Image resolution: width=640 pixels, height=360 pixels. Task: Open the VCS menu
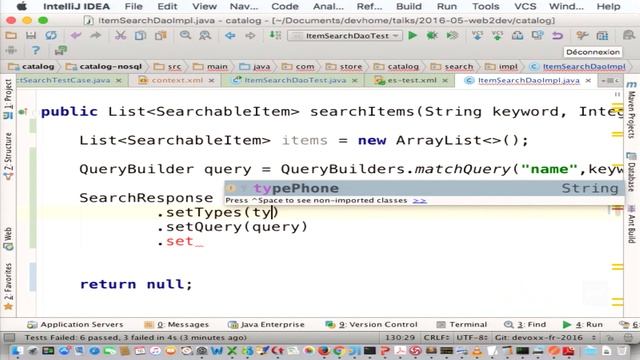coord(525,7)
